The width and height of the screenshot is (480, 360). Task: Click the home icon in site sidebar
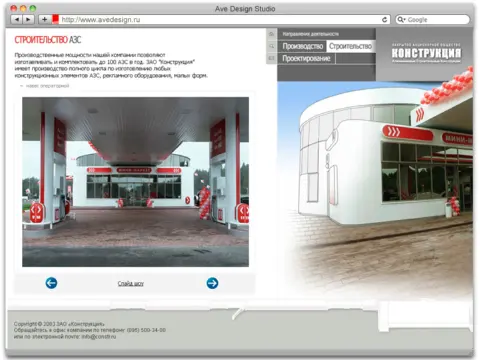[x=271, y=34]
